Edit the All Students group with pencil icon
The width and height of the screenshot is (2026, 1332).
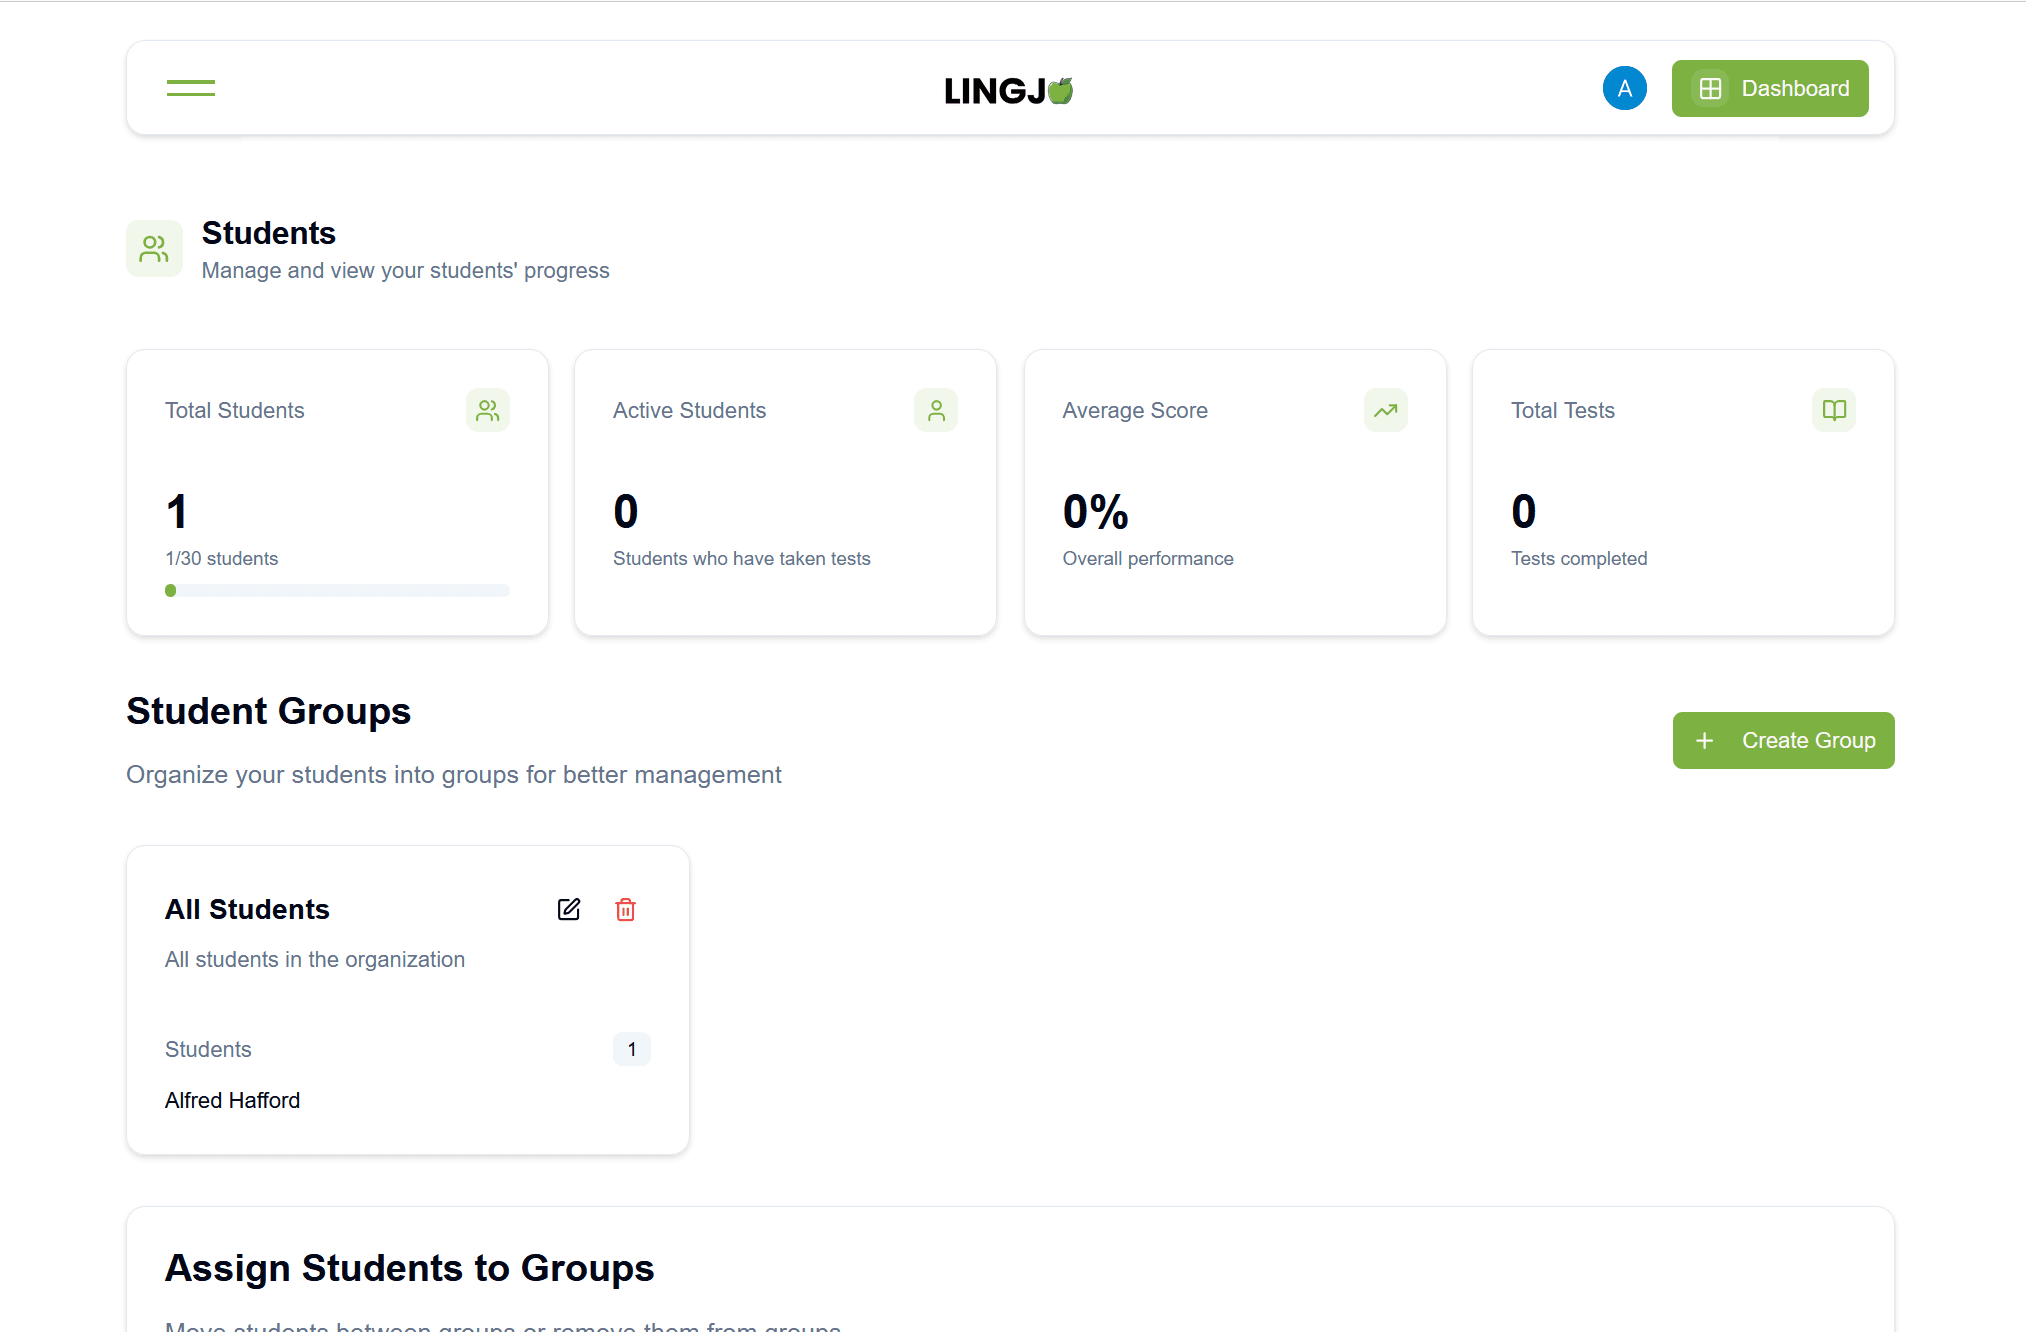click(569, 909)
